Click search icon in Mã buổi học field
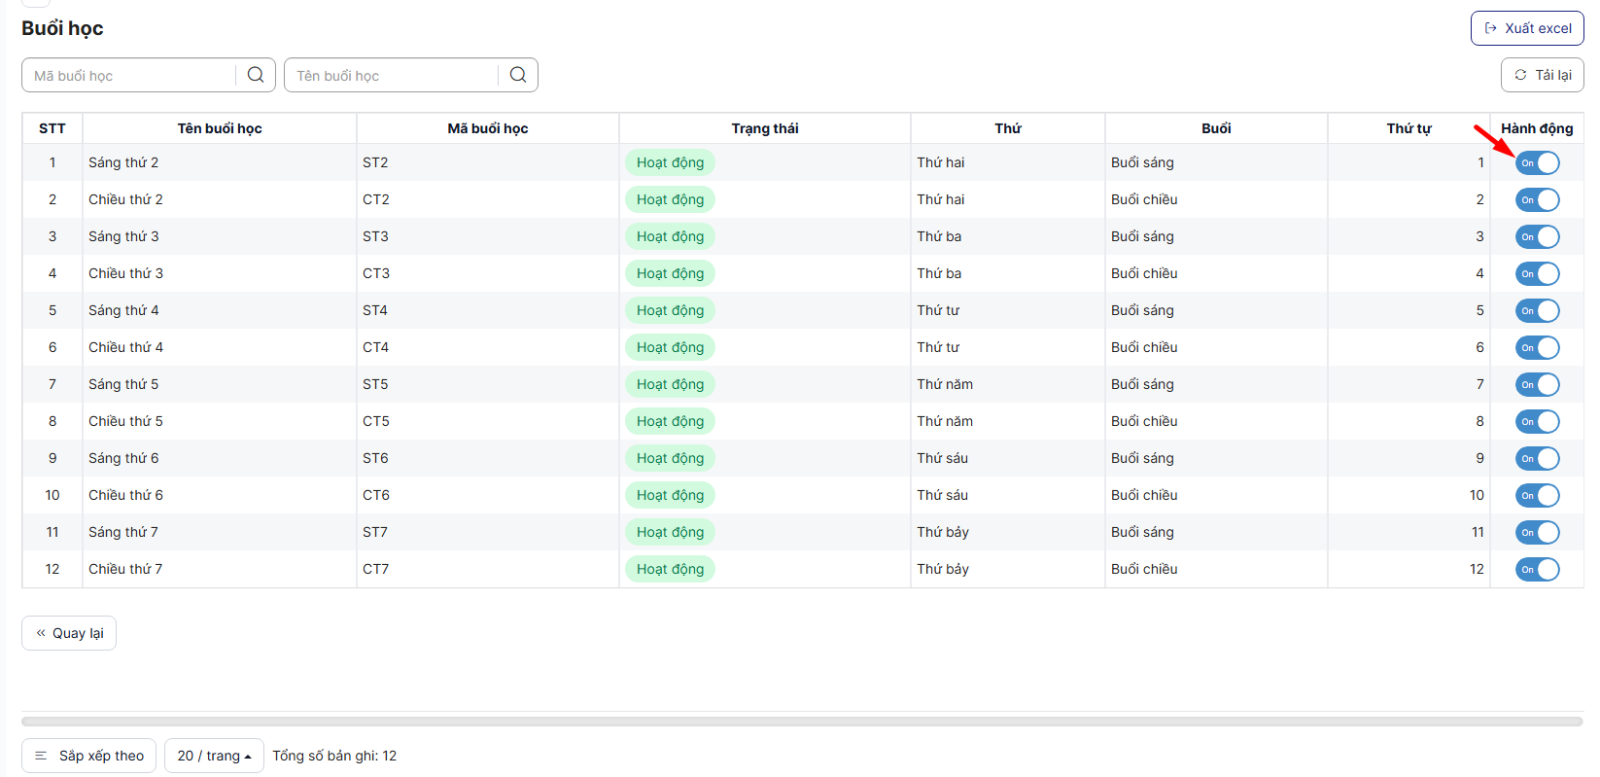Screen dimensions: 1600x777 click(x=255, y=75)
